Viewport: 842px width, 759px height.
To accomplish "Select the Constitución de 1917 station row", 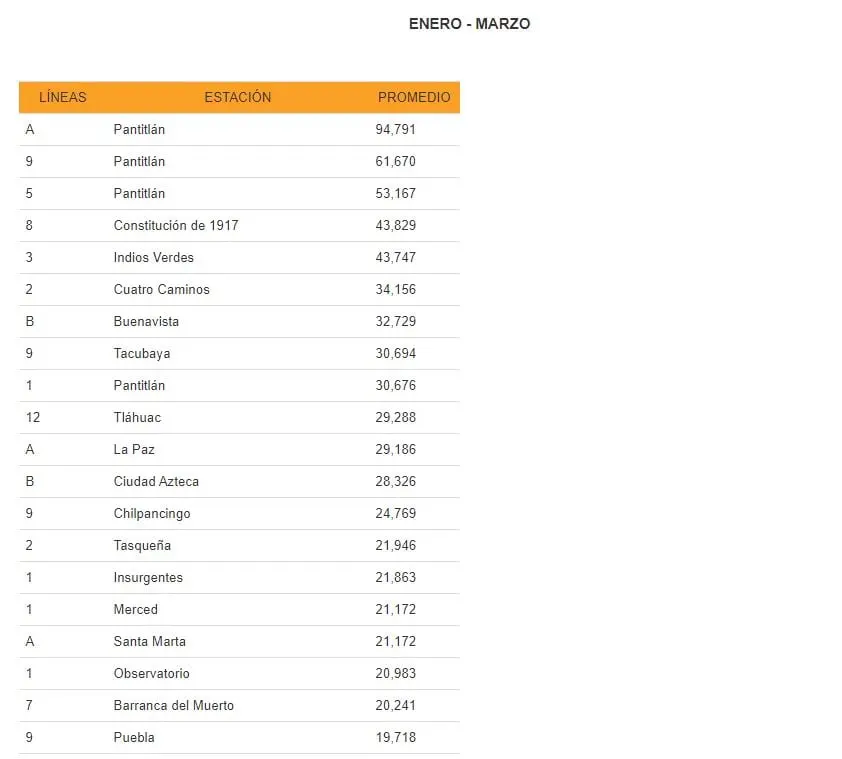I will coord(239,225).
